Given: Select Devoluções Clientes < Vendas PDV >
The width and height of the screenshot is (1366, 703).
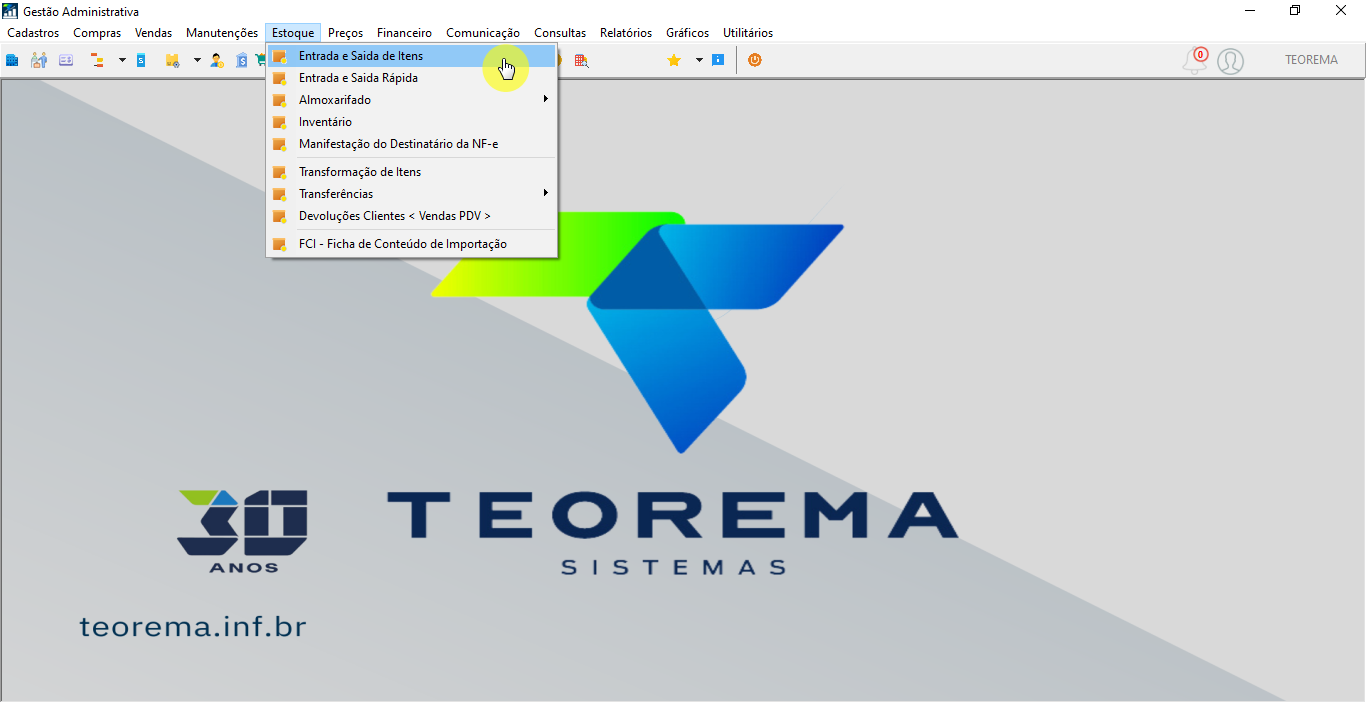Looking at the screenshot, I should [x=411, y=216].
